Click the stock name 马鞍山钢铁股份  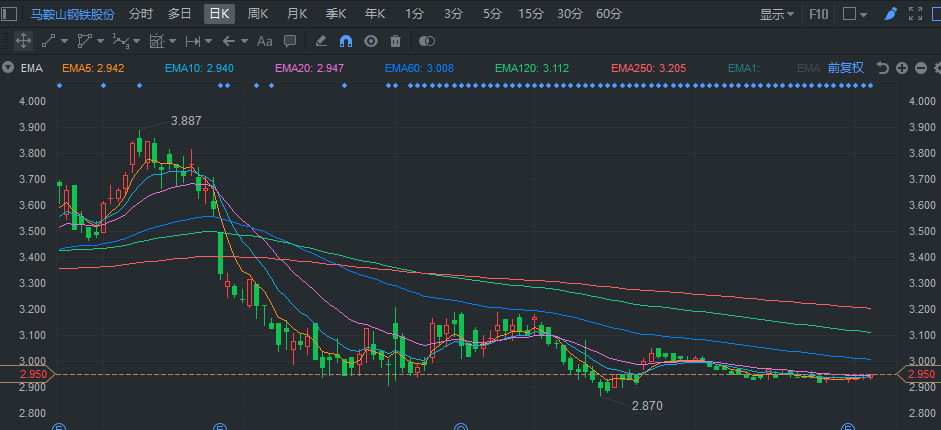click(73, 14)
